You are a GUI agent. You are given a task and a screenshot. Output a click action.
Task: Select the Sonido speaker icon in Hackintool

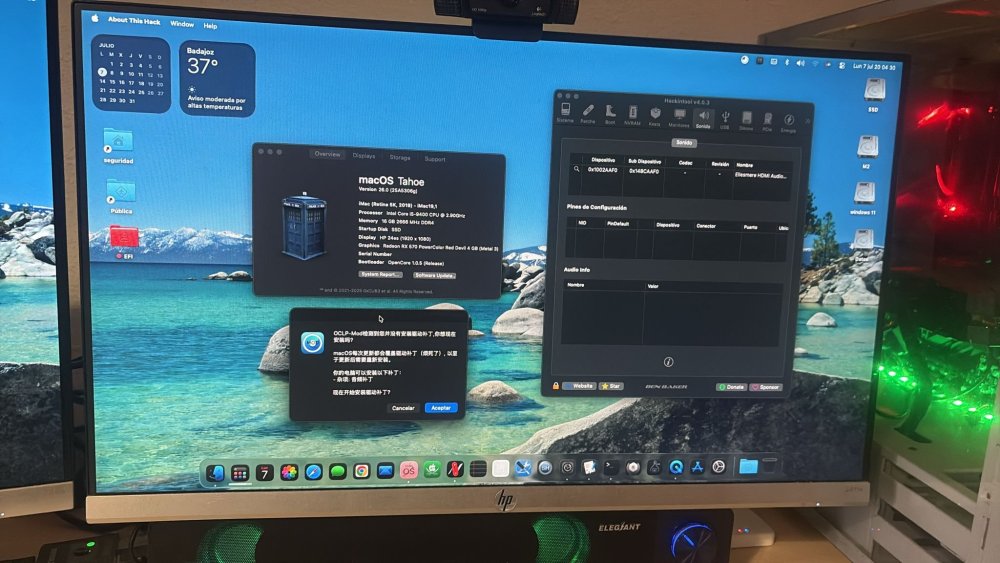click(x=703, y=117)
